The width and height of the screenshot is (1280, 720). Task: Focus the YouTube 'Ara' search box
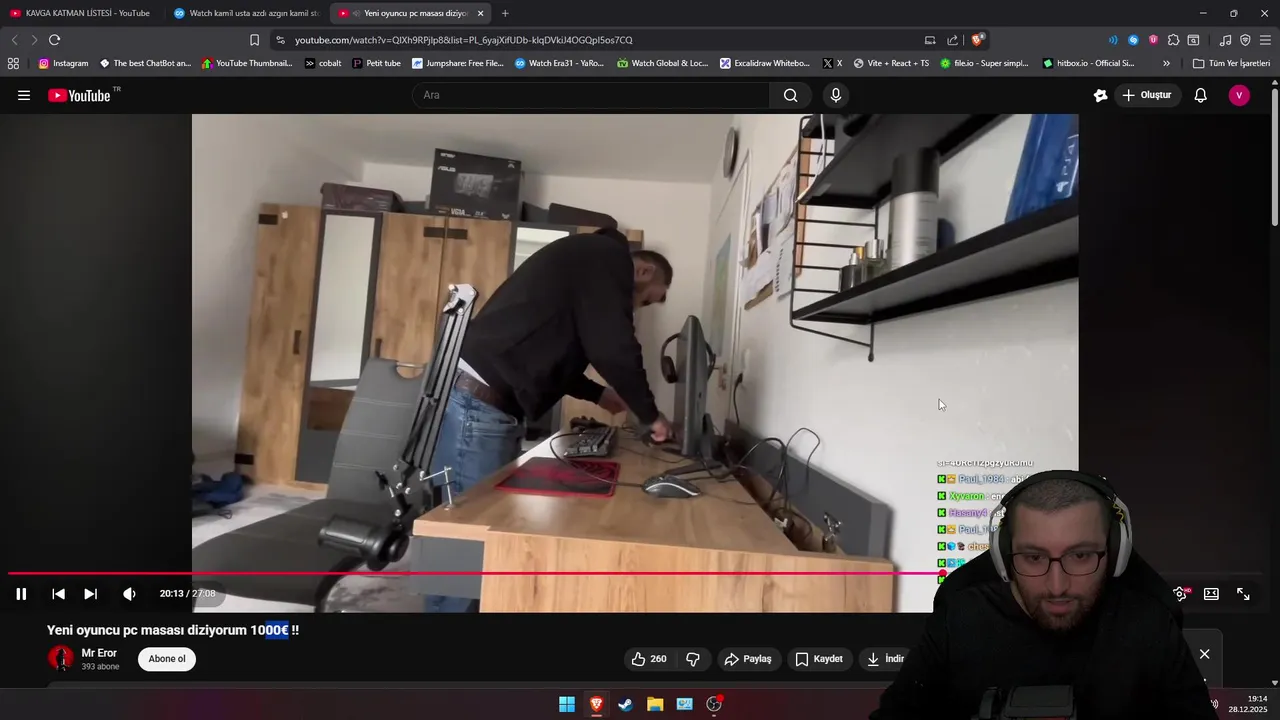(590, 95)
